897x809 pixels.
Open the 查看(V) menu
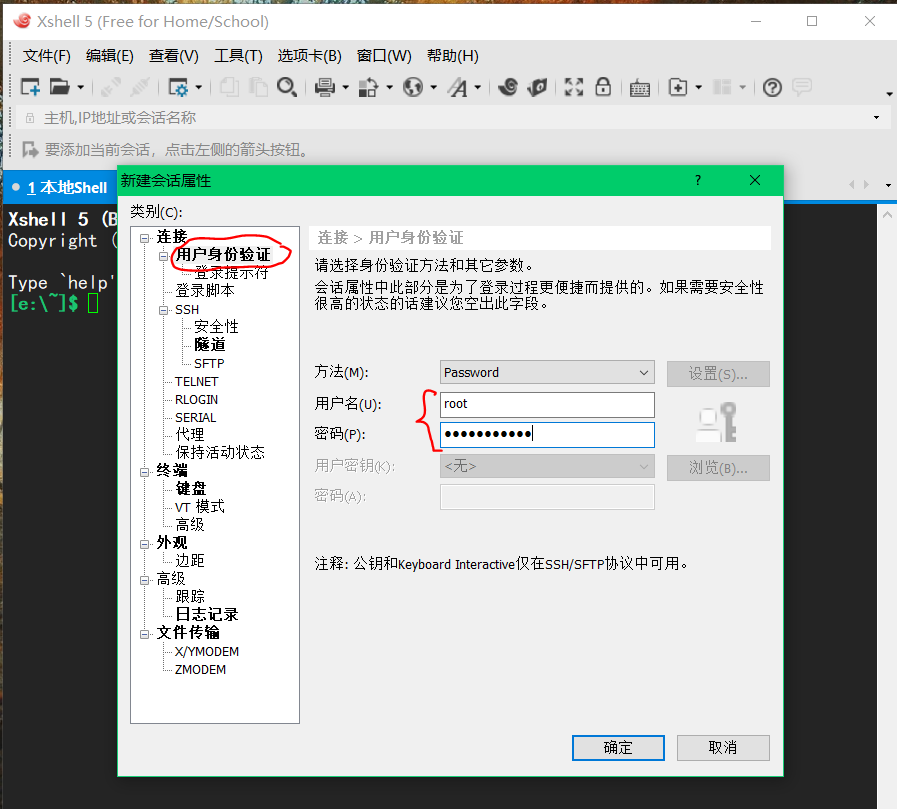pos(173,56)
